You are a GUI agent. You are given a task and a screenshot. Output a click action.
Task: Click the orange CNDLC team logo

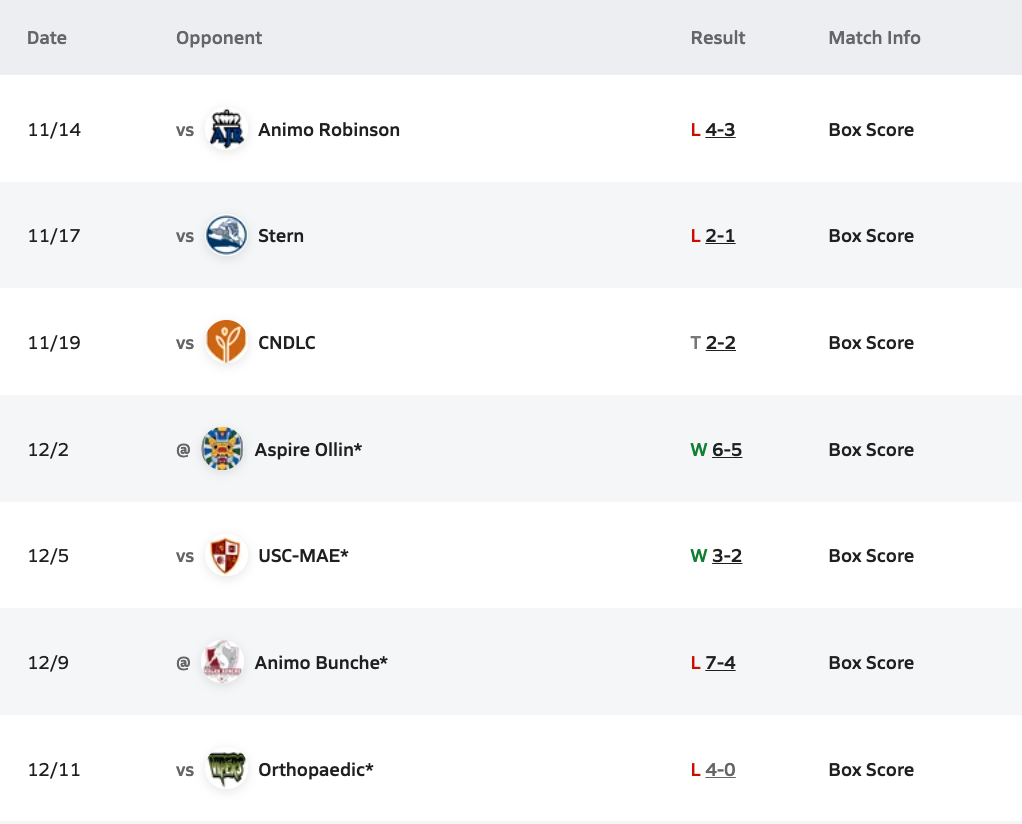226,343
